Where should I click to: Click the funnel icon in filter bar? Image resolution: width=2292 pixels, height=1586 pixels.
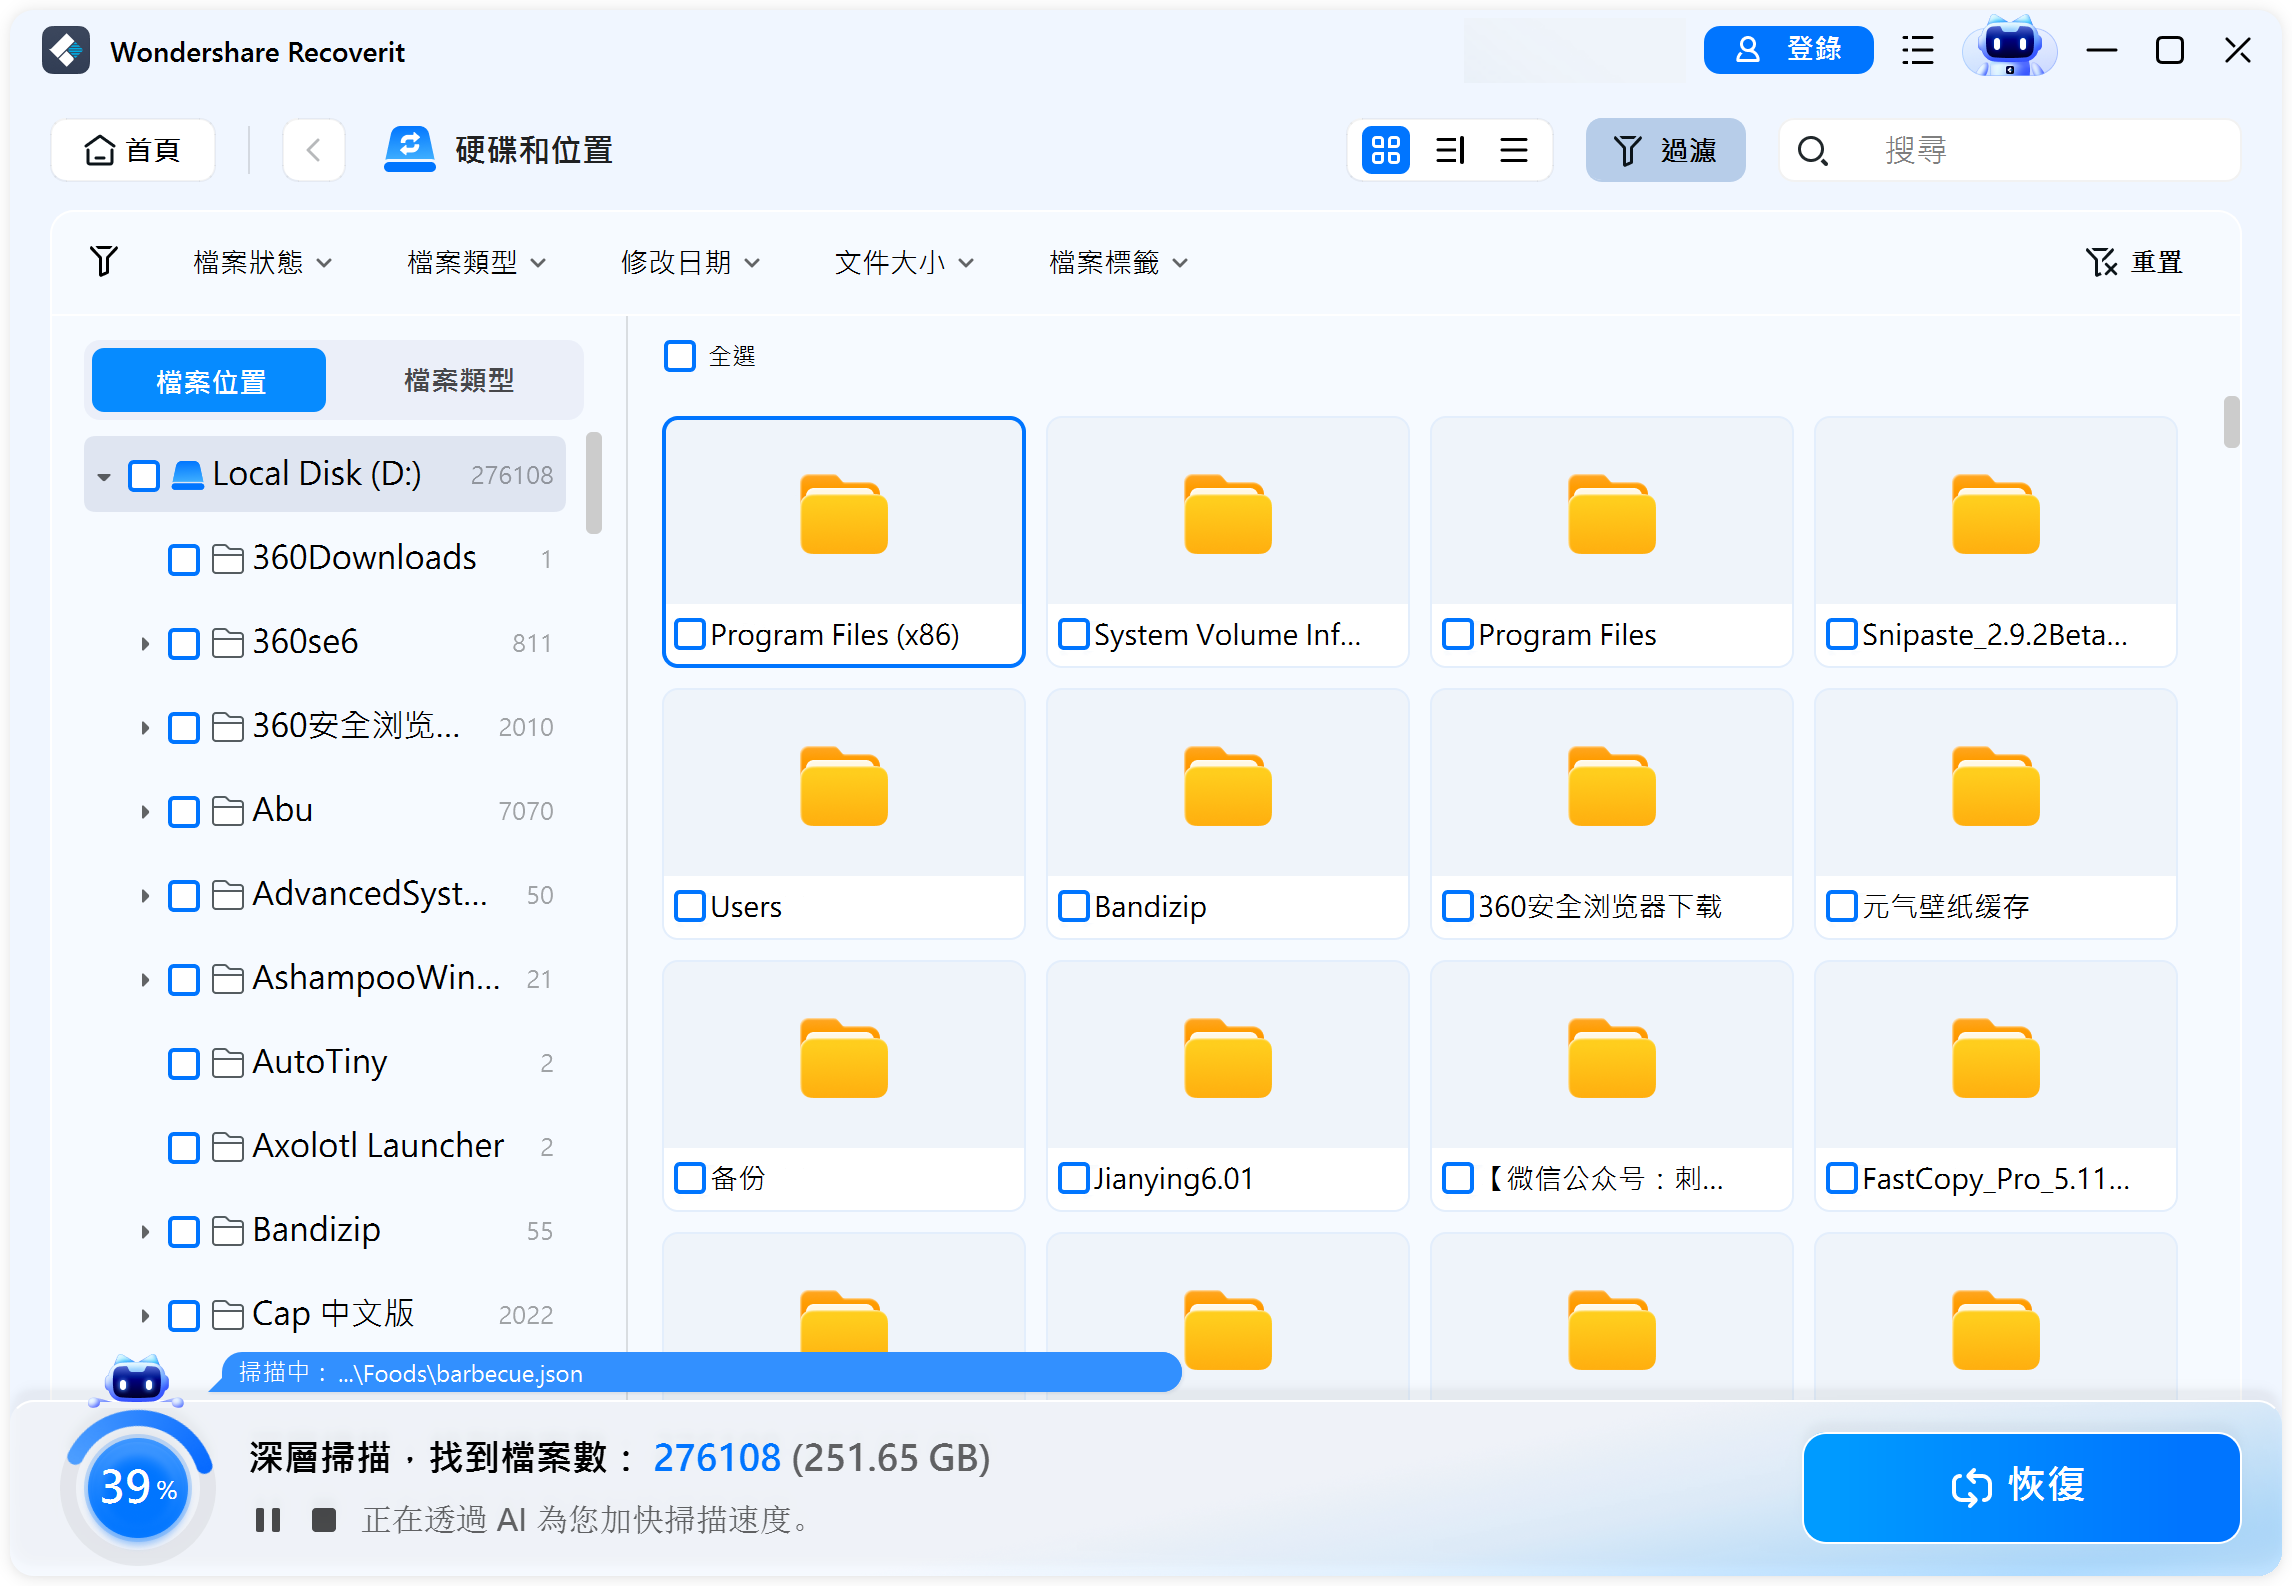coord(104,261)
